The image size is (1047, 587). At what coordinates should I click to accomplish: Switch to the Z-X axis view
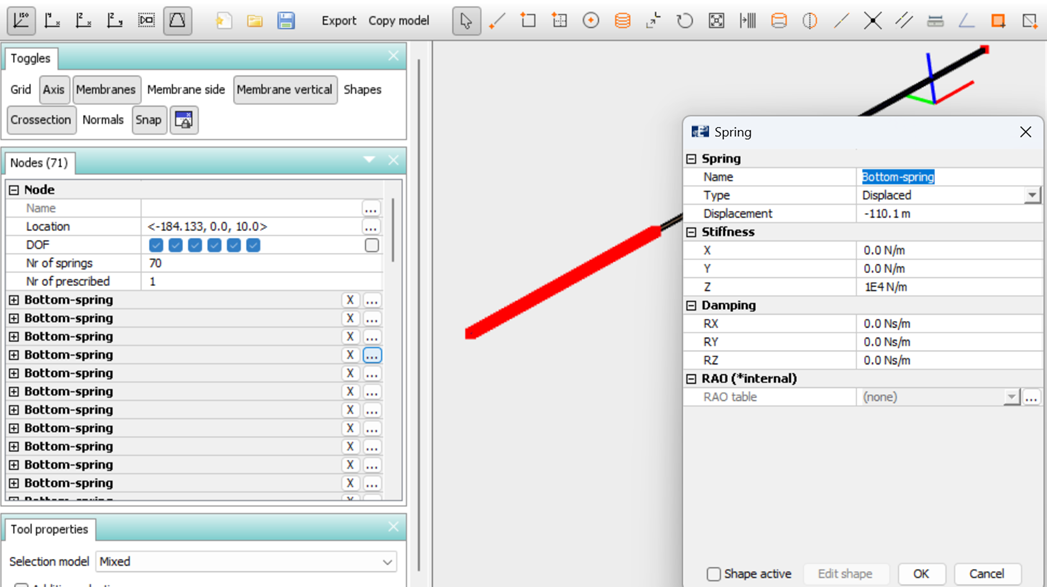[83, 21]
